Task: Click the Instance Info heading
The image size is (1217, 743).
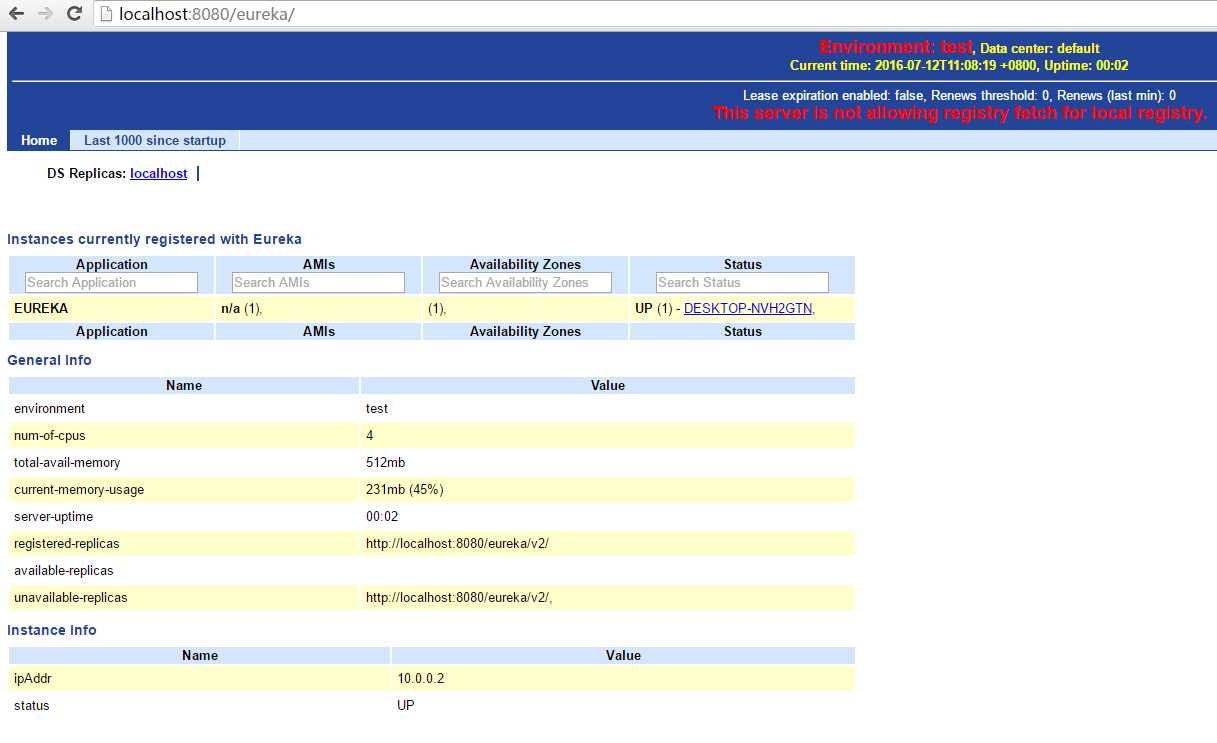Action: click(52, 630)
